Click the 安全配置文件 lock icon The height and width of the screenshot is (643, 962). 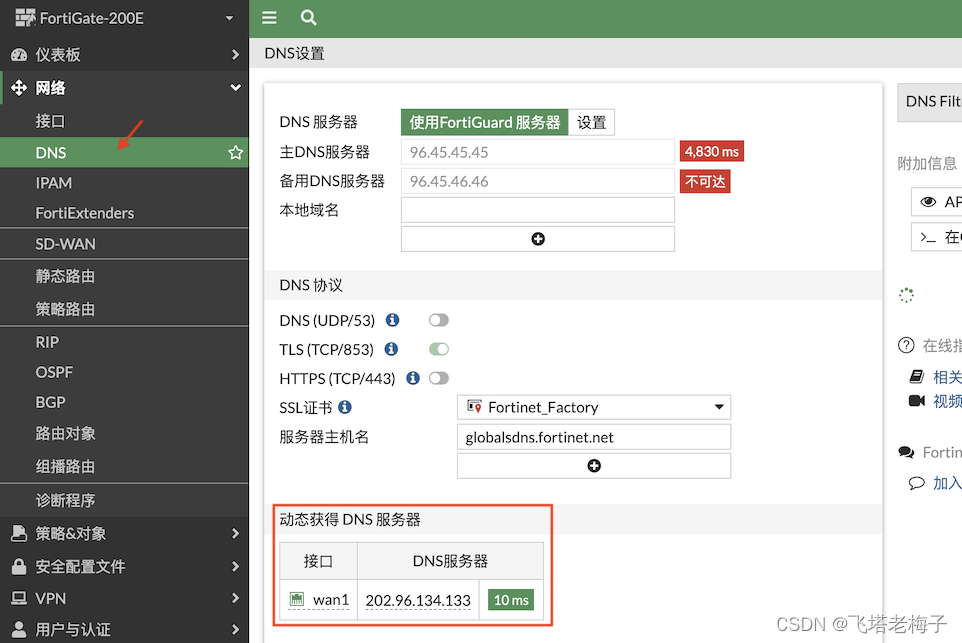pyautogui.click(x=19, y=566)
